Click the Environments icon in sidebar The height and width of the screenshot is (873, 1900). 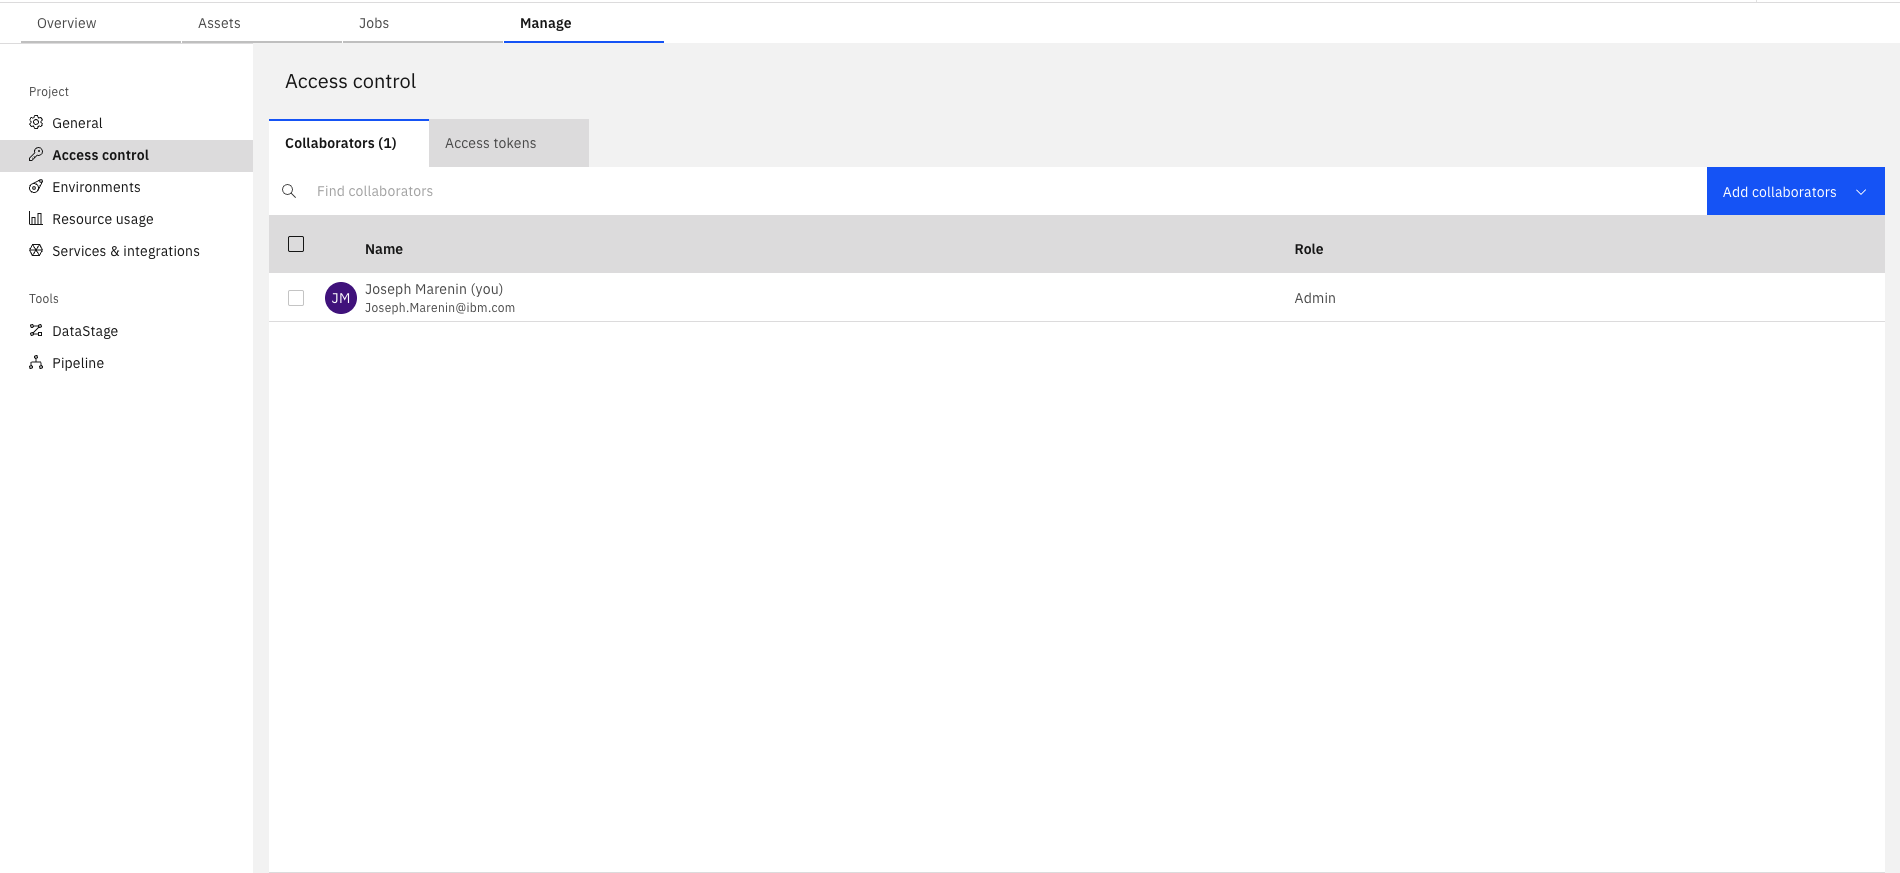(x=36, y=186)
